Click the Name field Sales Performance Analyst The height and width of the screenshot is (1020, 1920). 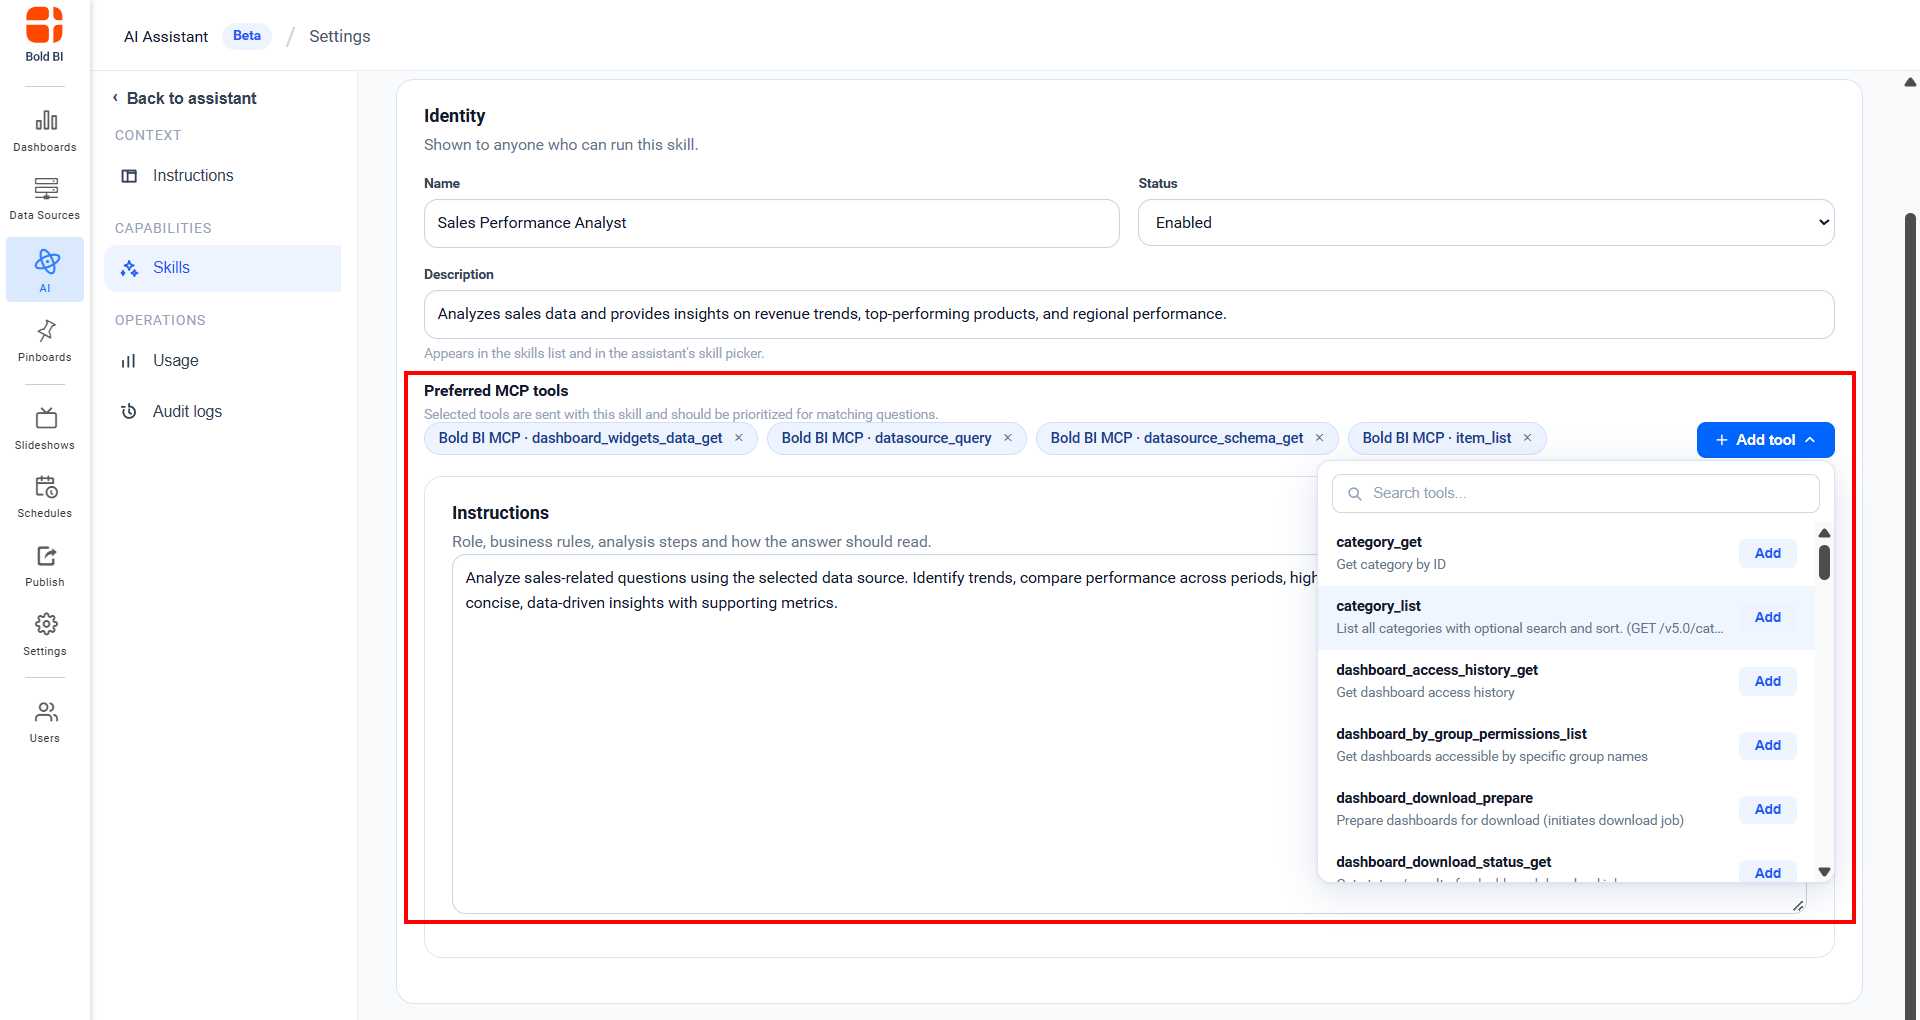point(771,223)
